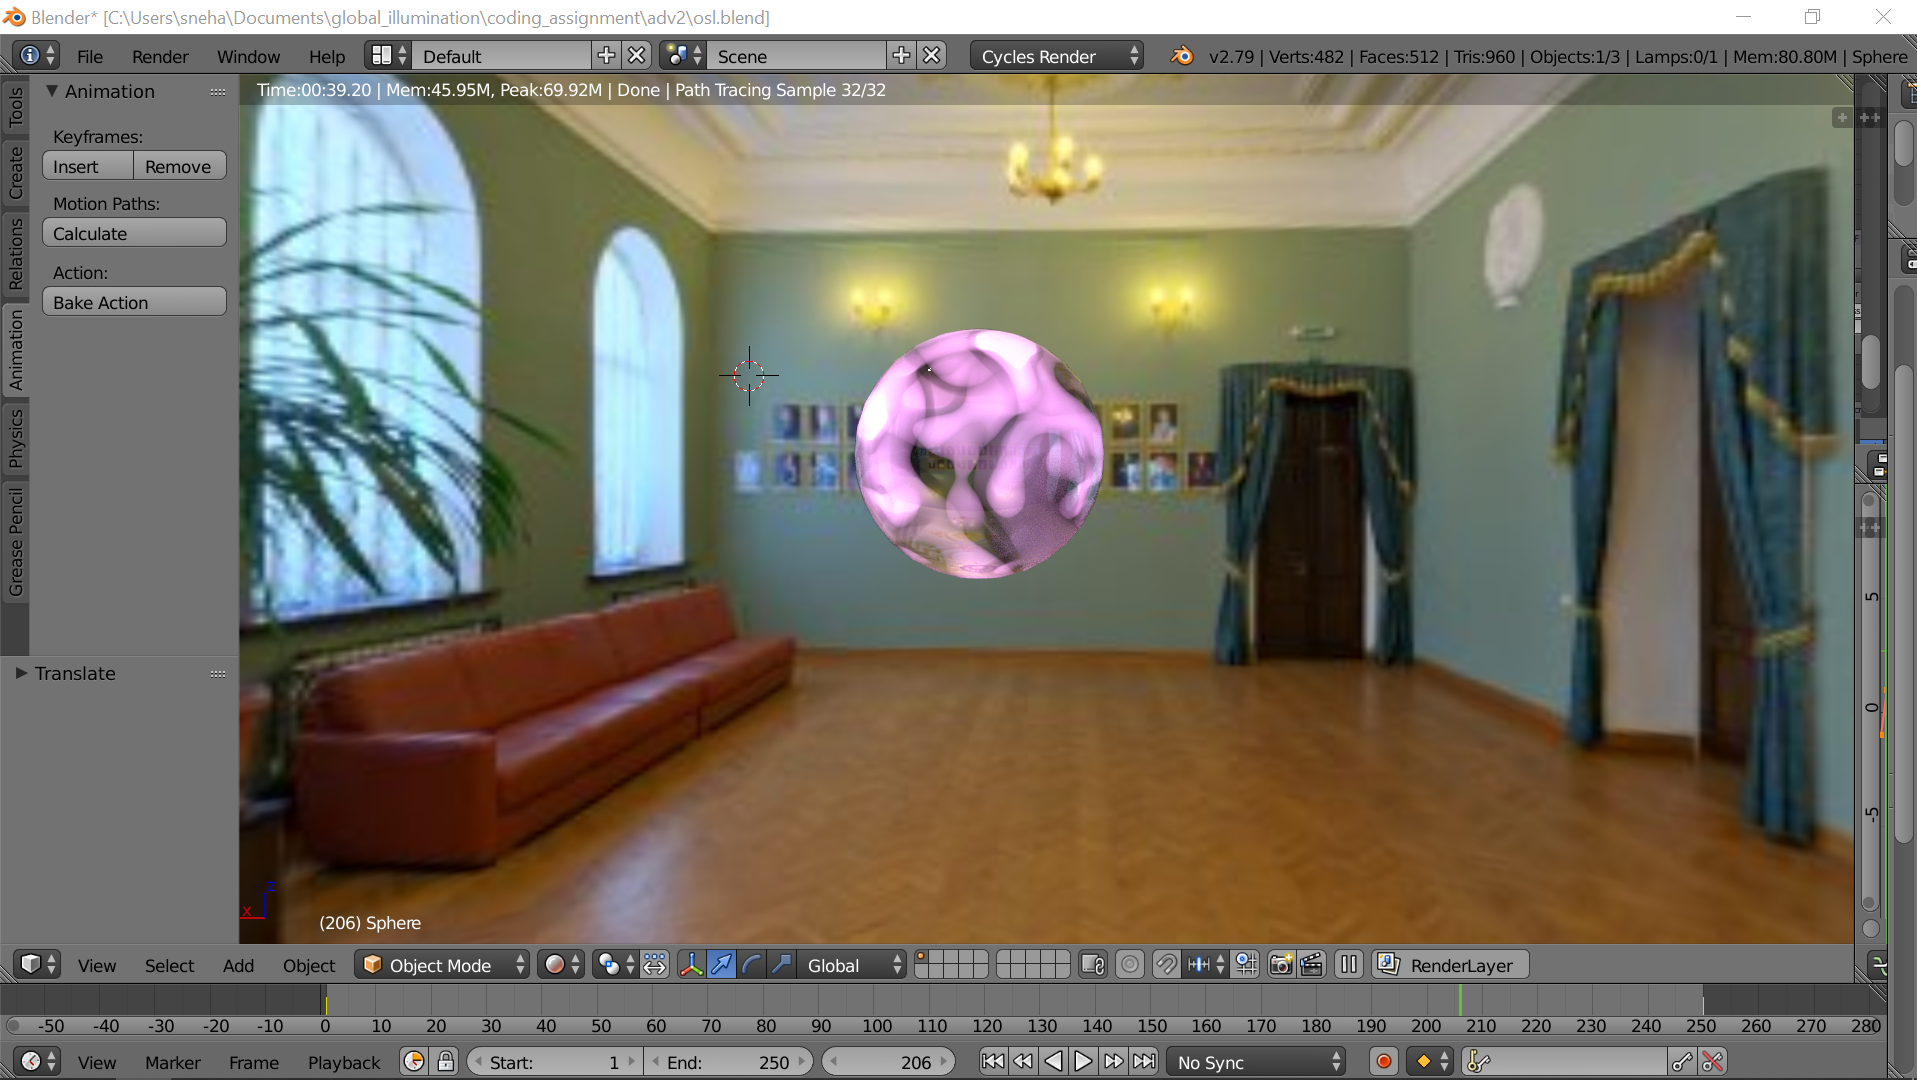
Task: Click Calculate under Motion Paths
Action: coord(134,233)
